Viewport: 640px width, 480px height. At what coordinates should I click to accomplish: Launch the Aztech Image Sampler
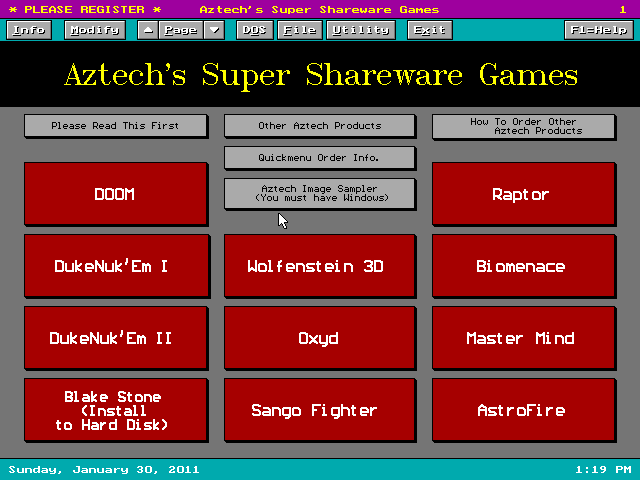tap(319, 193)
